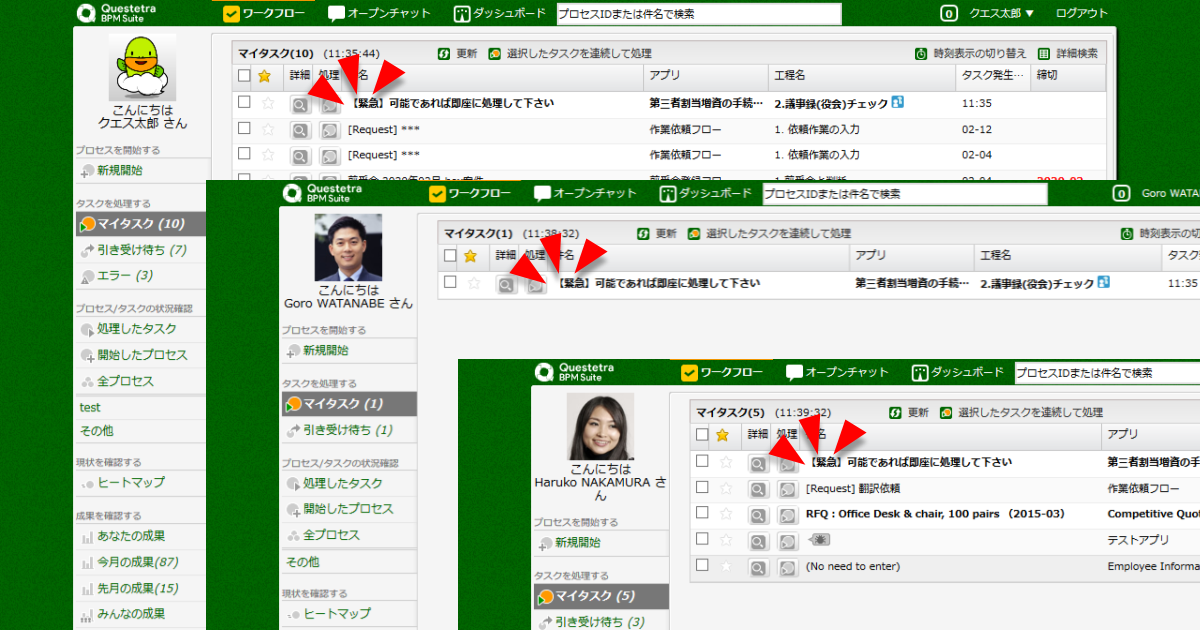This screenshot has height=630, width=1200.
Task: Open ワークフロー tab in クエス太郎's window
Action: [263, 13]
